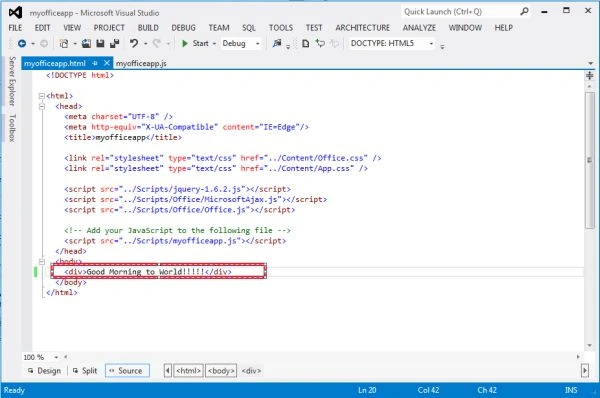Click the vertical scrollbar down arrow
Viewport: 600px width, 398px height.
point(590,346)
